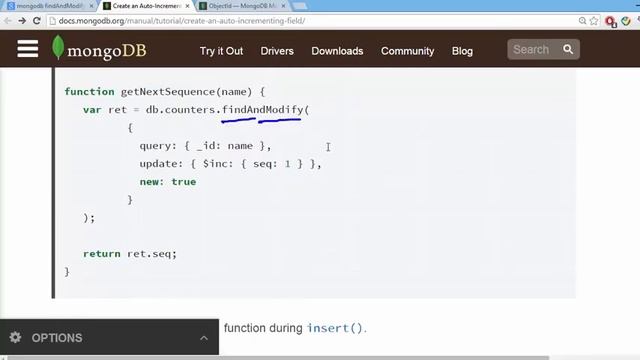Select Create an Auto-Incrementing tab

147,6
